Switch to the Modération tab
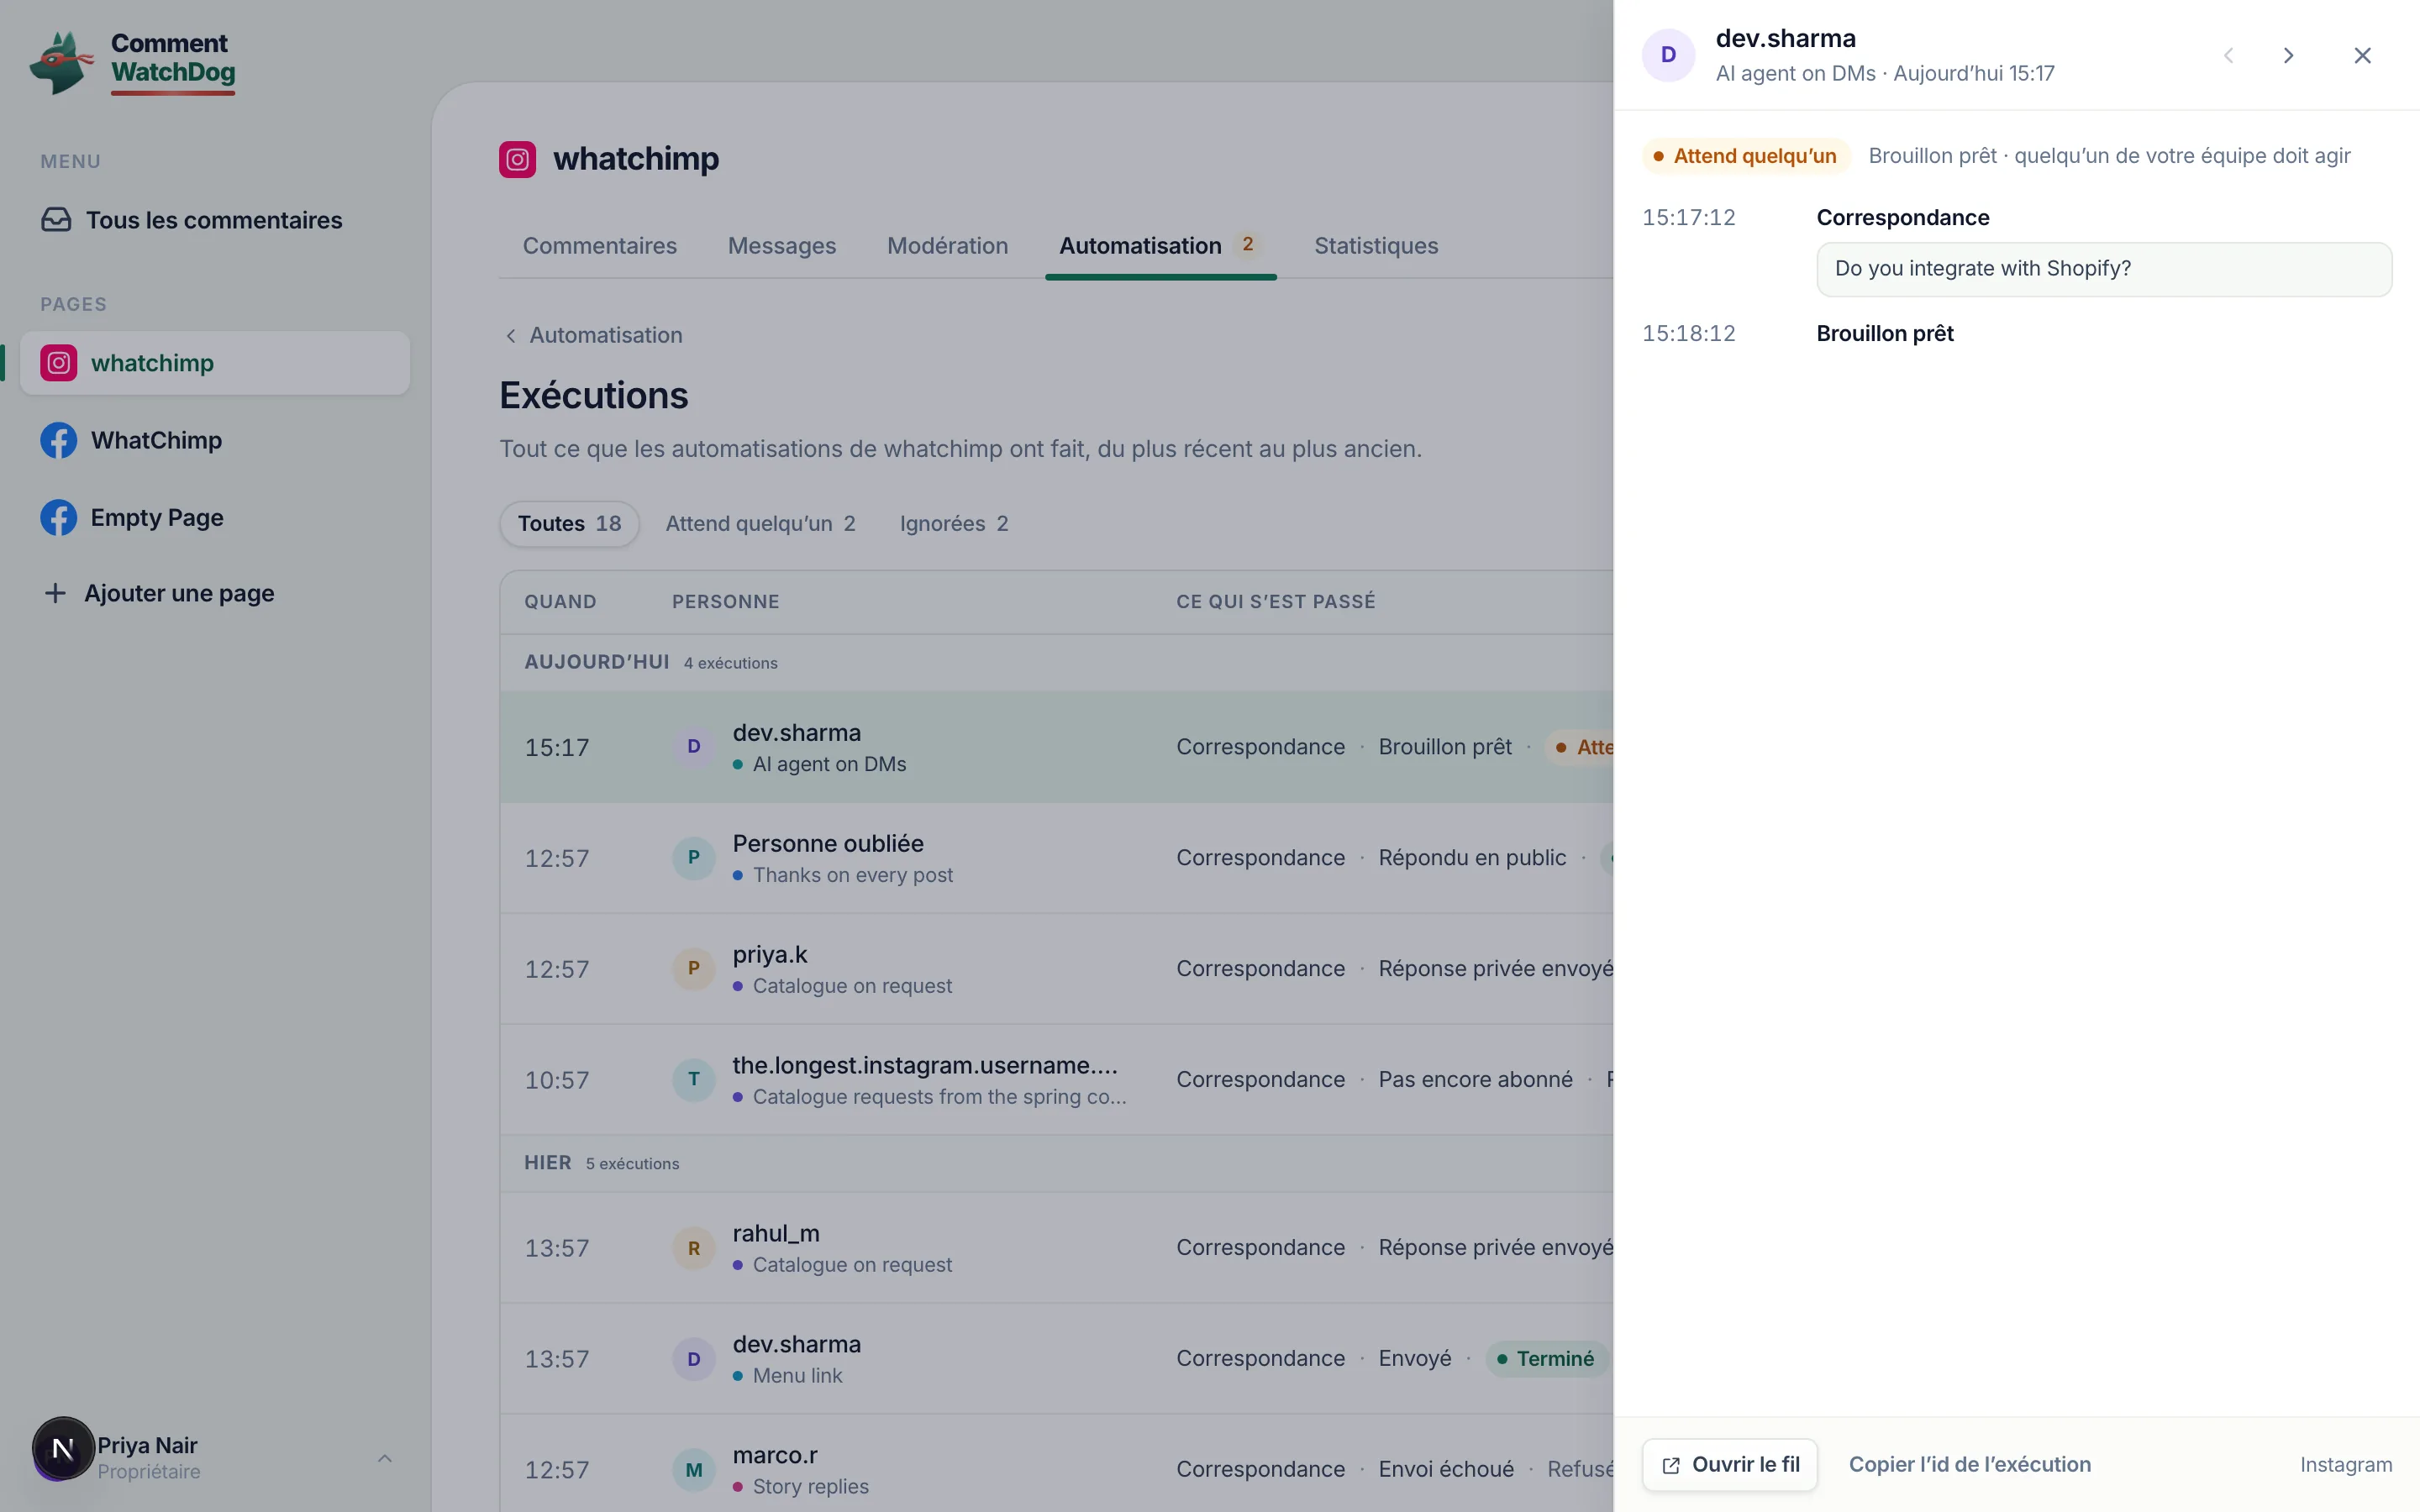Image resolution: width=2420 pixels, height=1512 pixels. 947,246
